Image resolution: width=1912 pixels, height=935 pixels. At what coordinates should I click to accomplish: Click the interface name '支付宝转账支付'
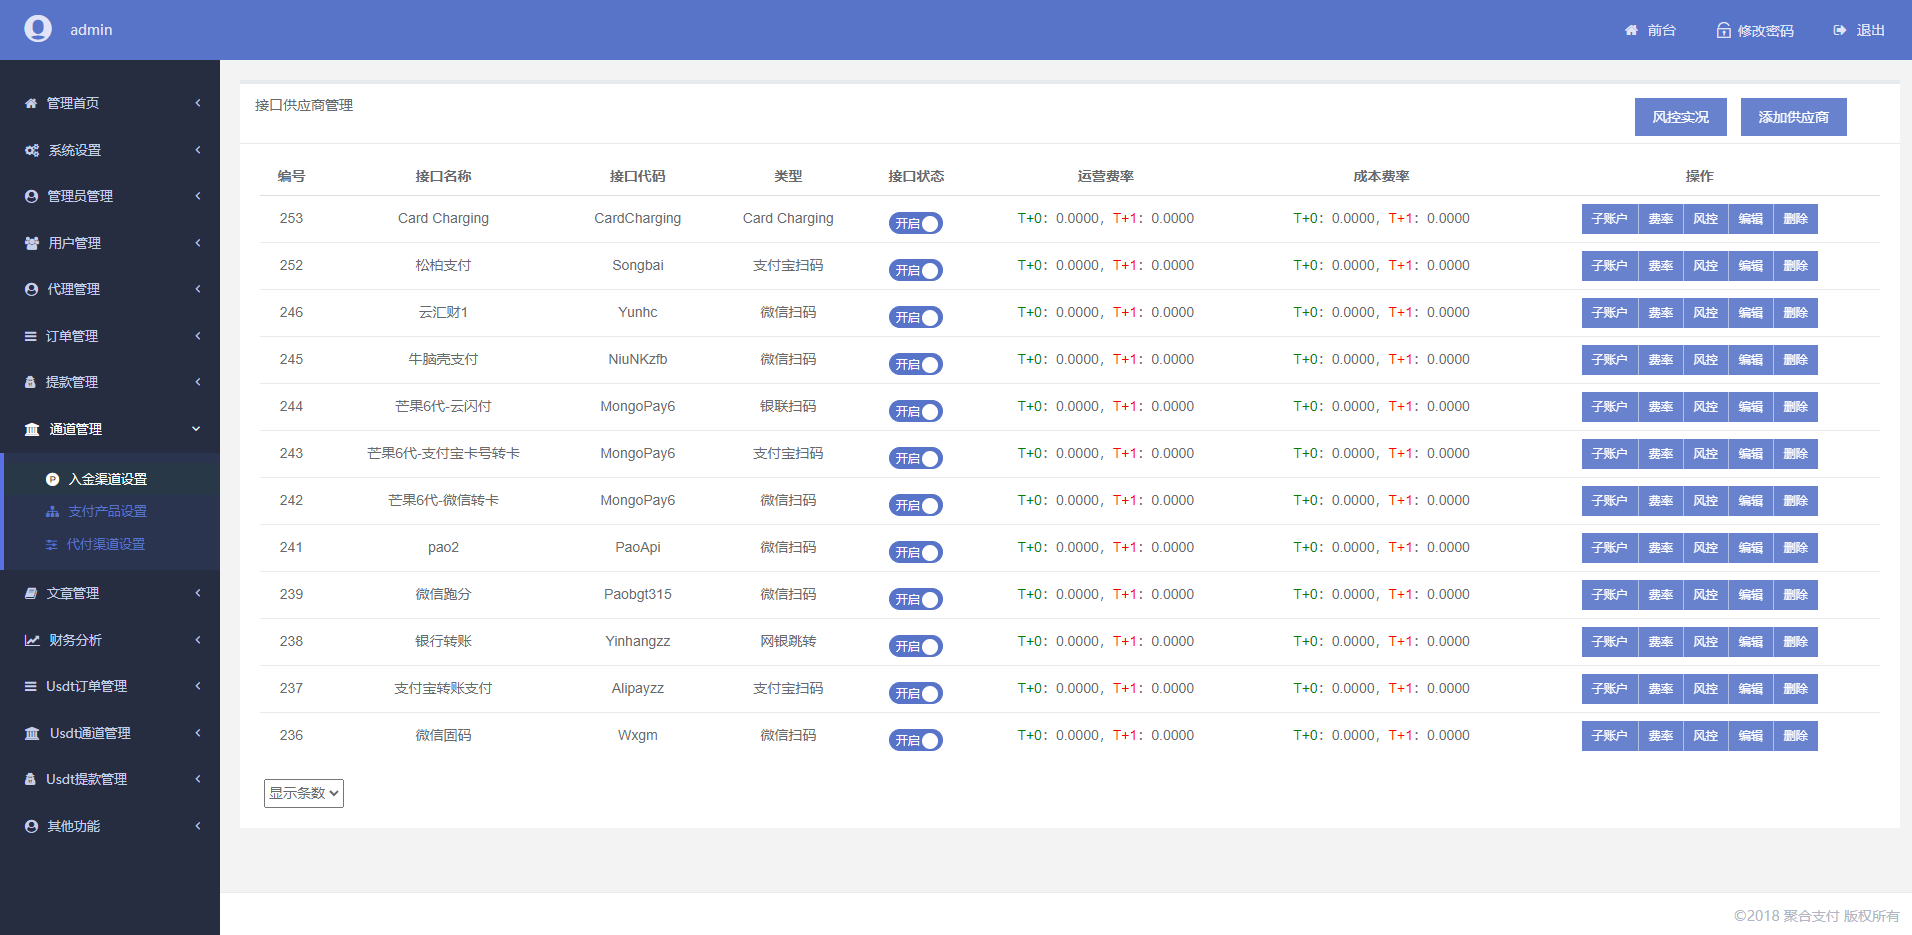click(x=443, y=688)
